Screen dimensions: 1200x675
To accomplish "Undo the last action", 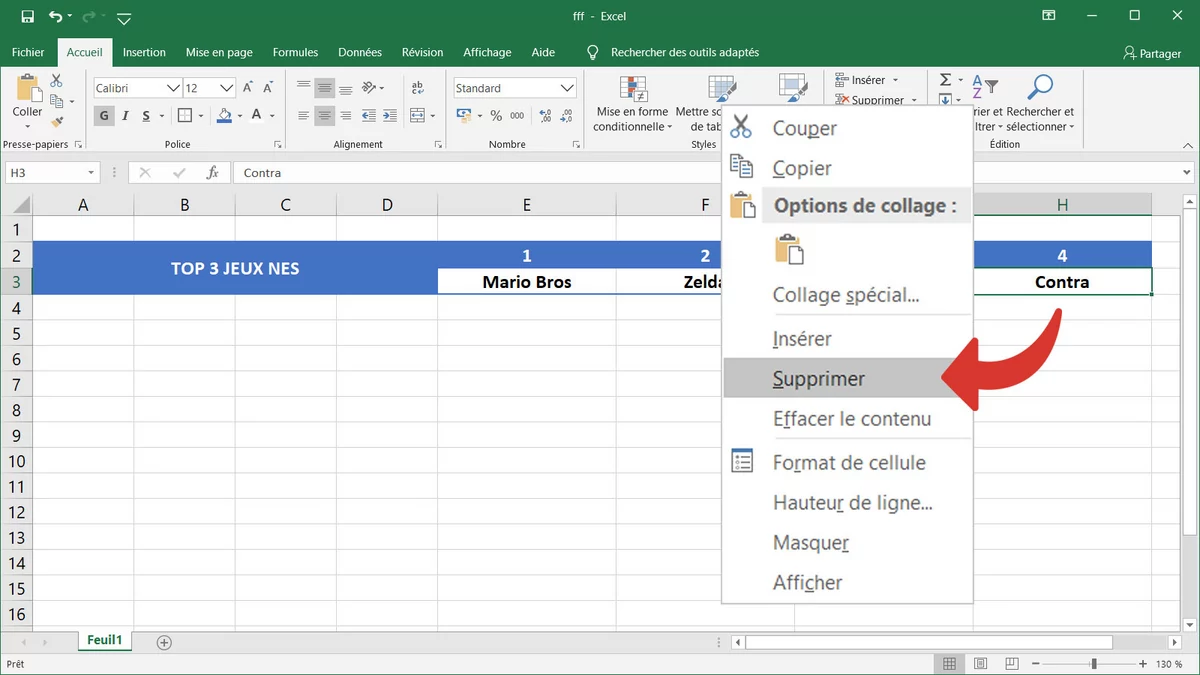I will tap(56, 17).
